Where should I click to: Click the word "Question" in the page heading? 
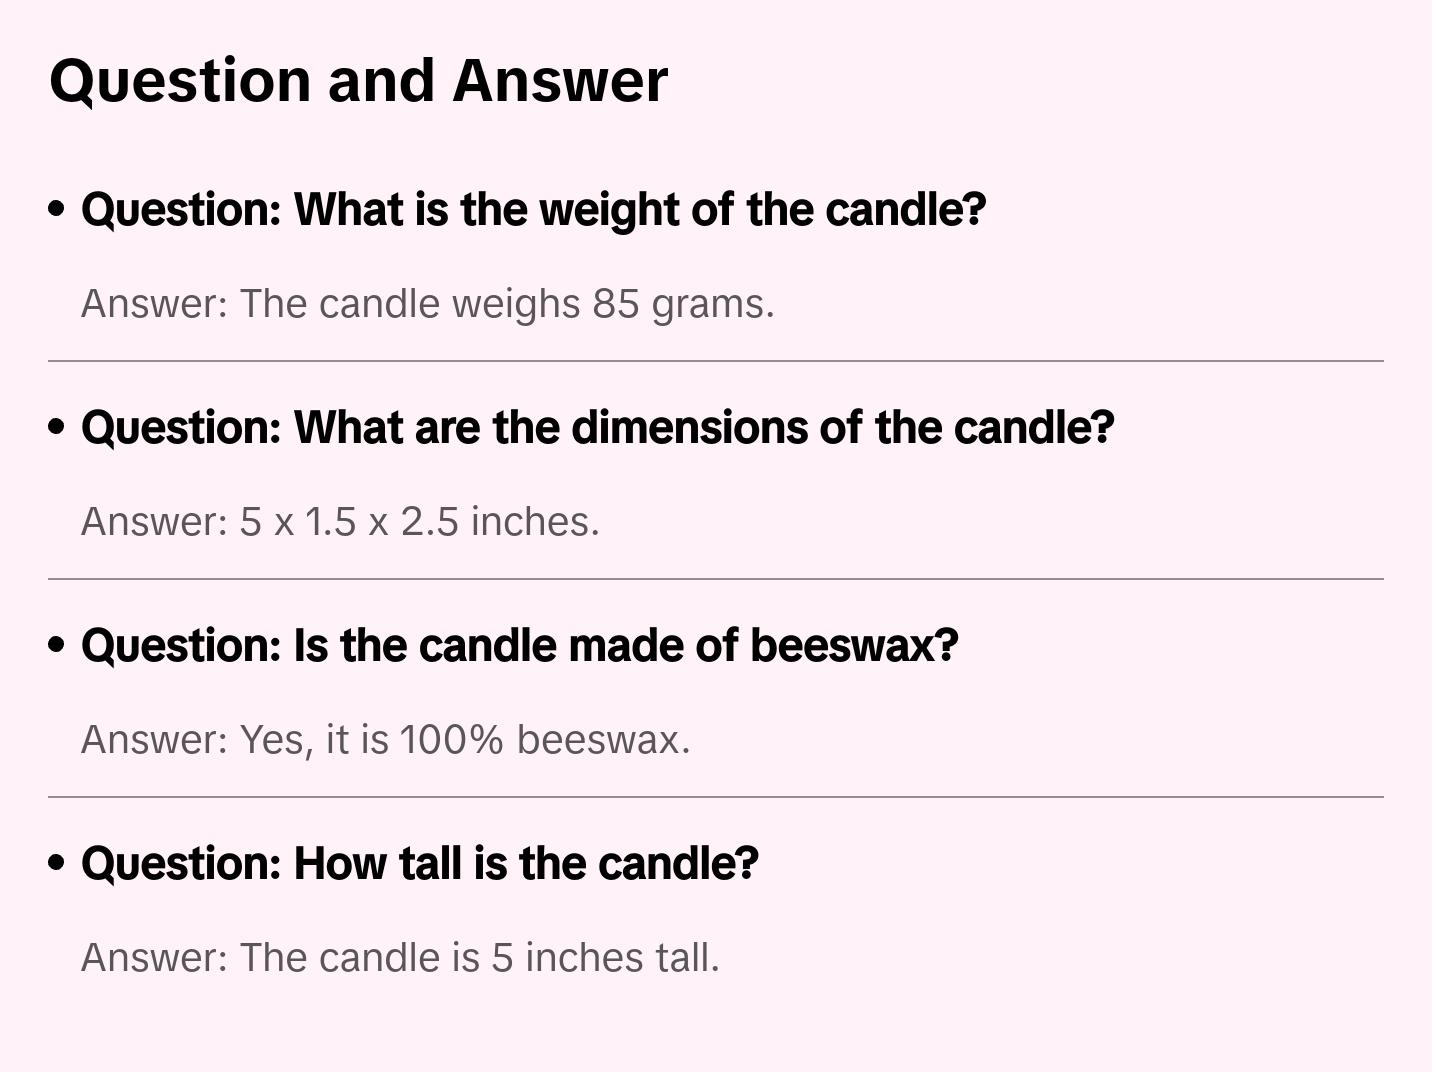pos(180,81)
